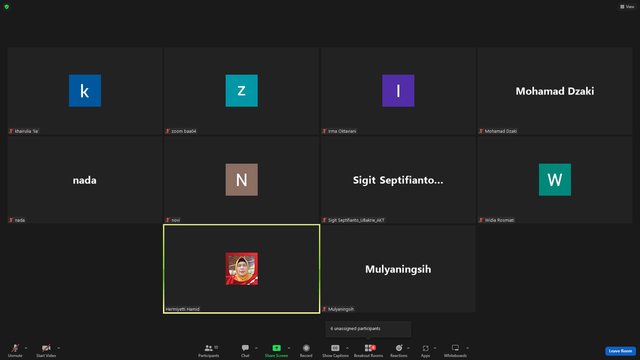Open audio options arrow beside Unmute
This screenshot has height=360, width=640.
[x=26, y=348]
